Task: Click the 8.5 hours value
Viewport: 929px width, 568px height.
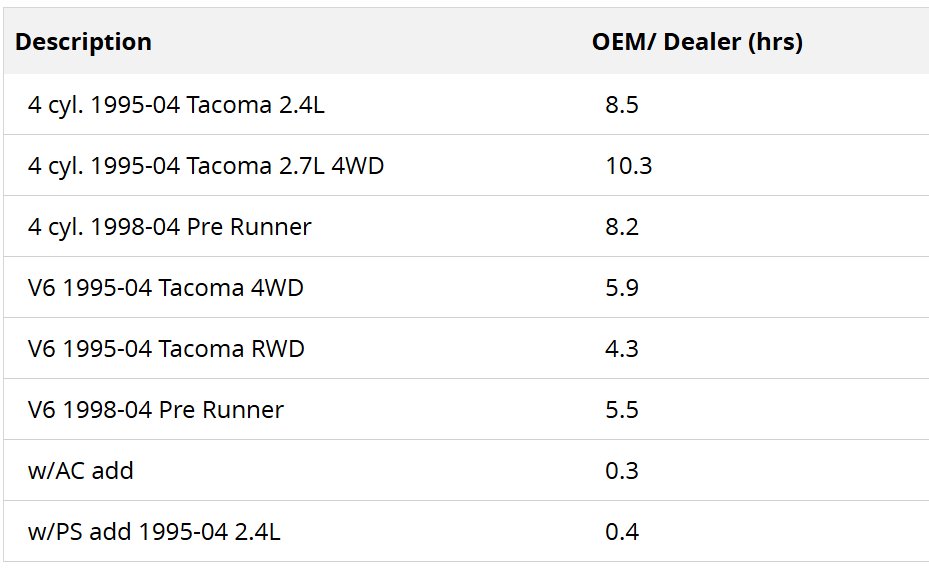Action: point(622,105)
